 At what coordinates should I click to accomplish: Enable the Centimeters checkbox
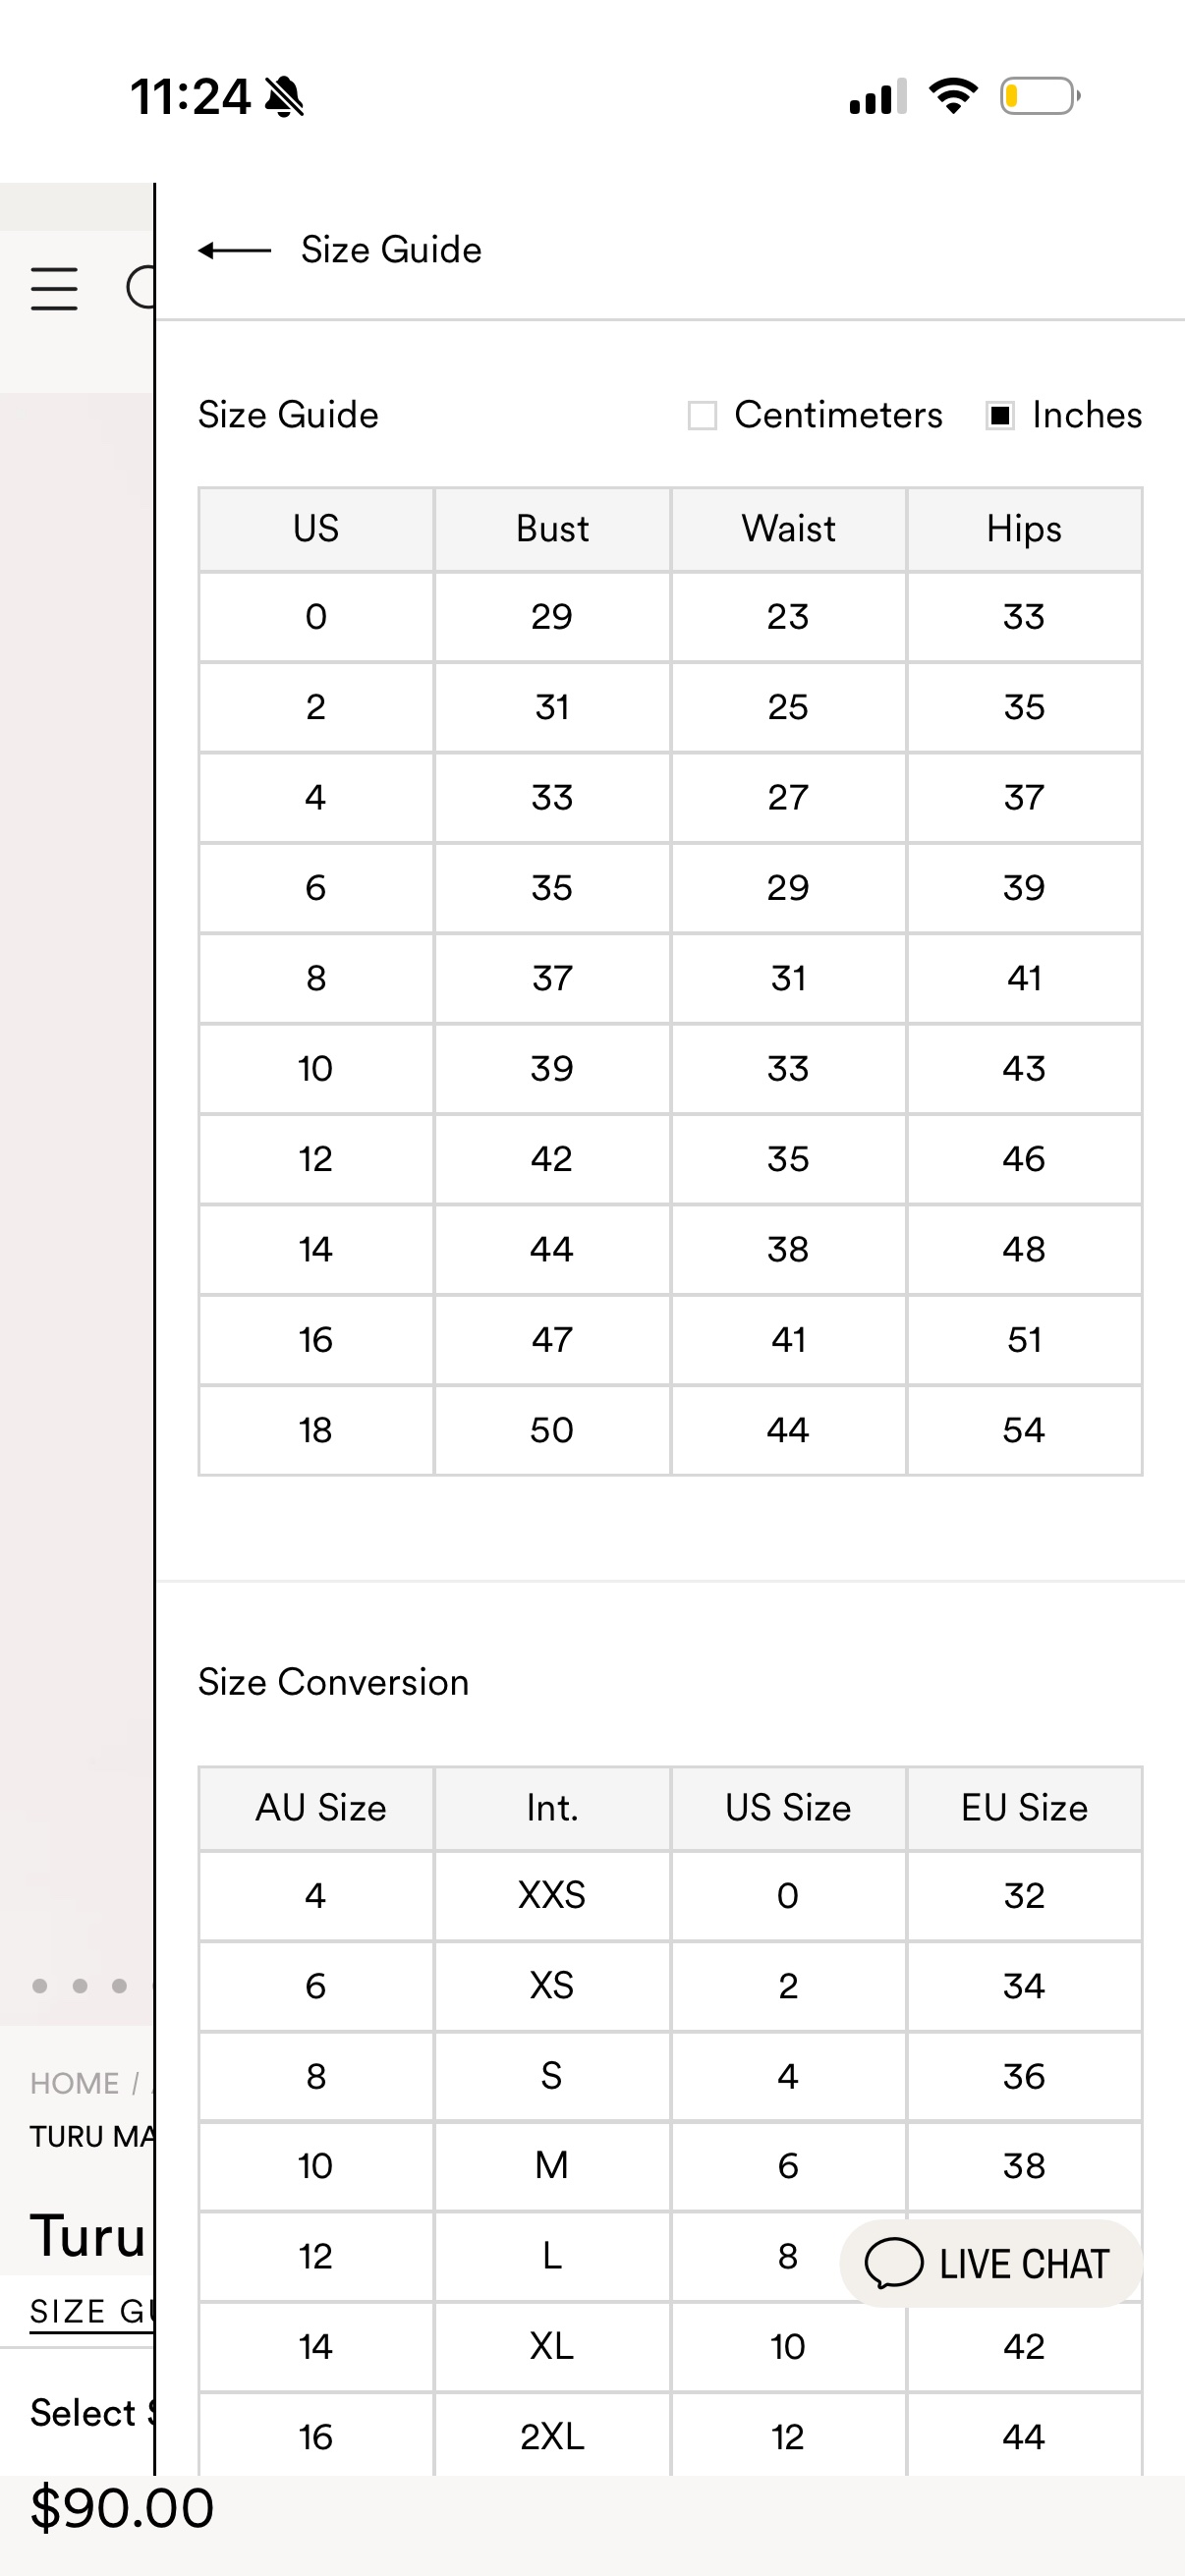(x=702, y=415)
